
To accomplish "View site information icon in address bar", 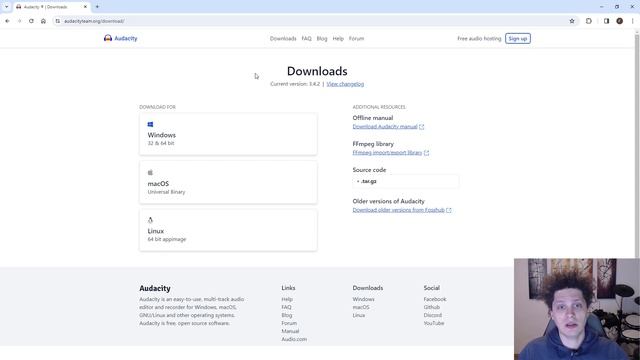I will (x=58, y=21).
